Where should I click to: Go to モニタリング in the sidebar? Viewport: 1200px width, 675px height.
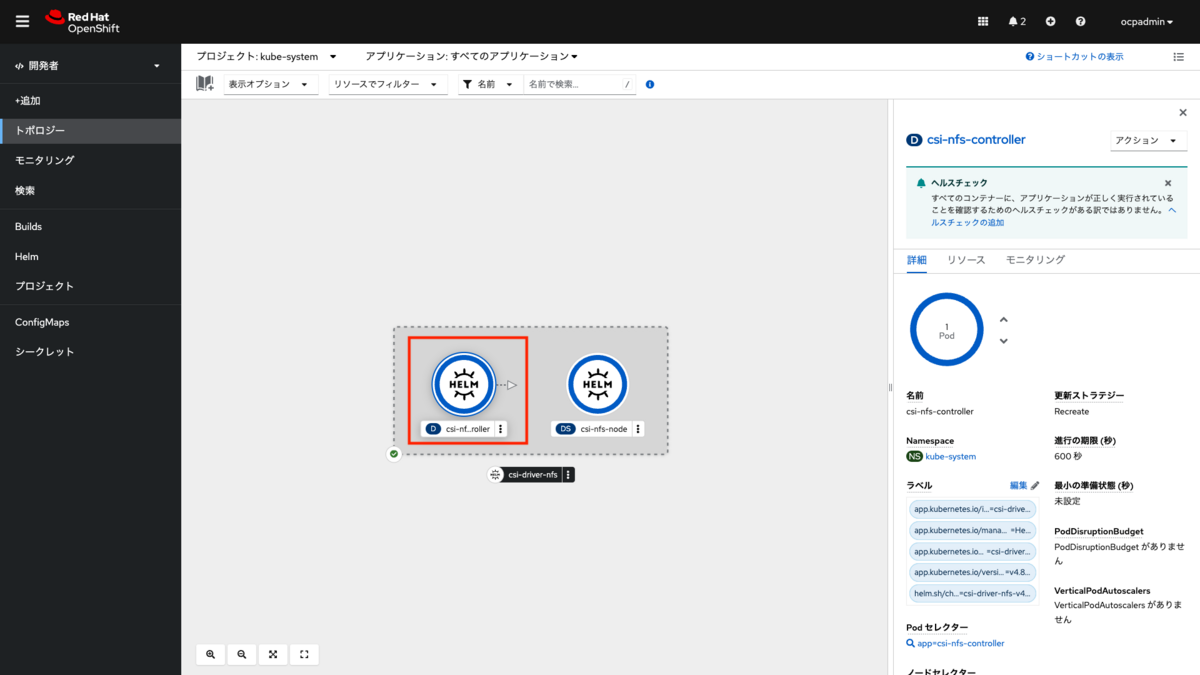(91, 160)
